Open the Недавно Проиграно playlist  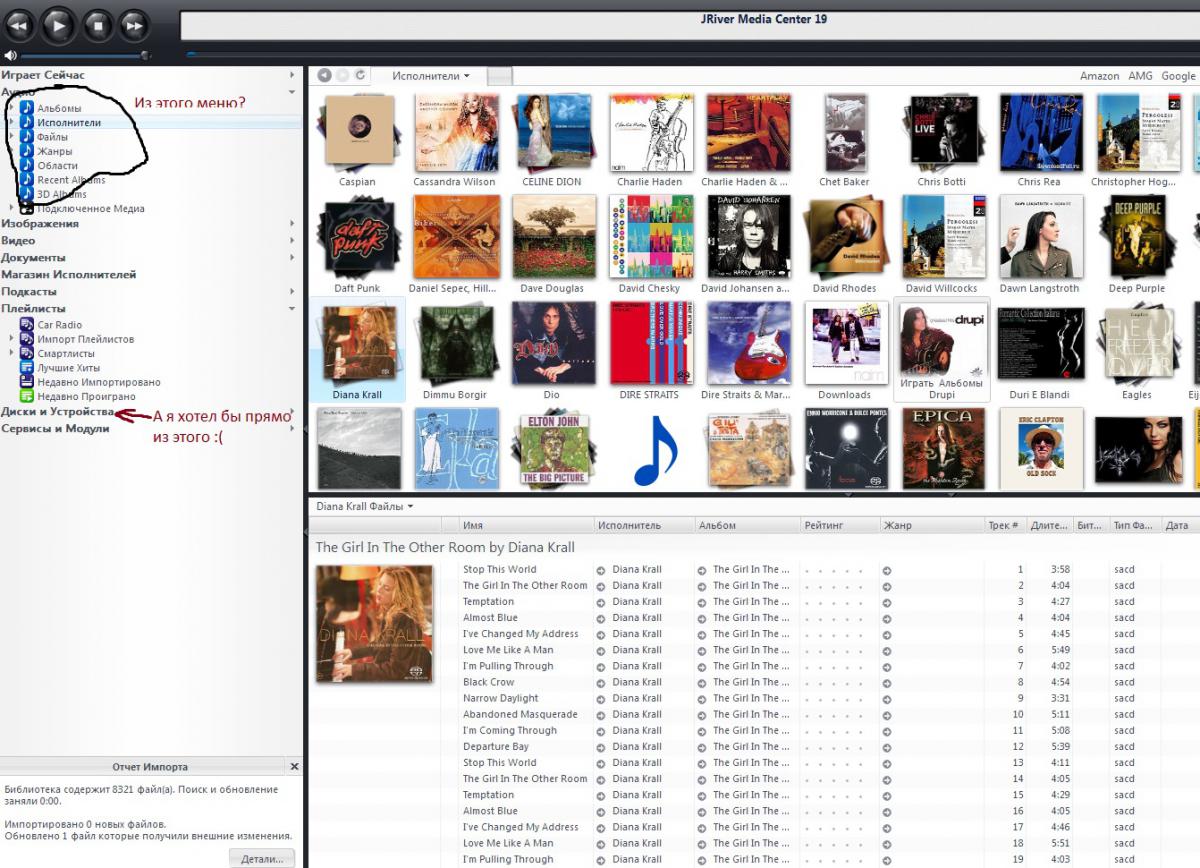(85, 397)
